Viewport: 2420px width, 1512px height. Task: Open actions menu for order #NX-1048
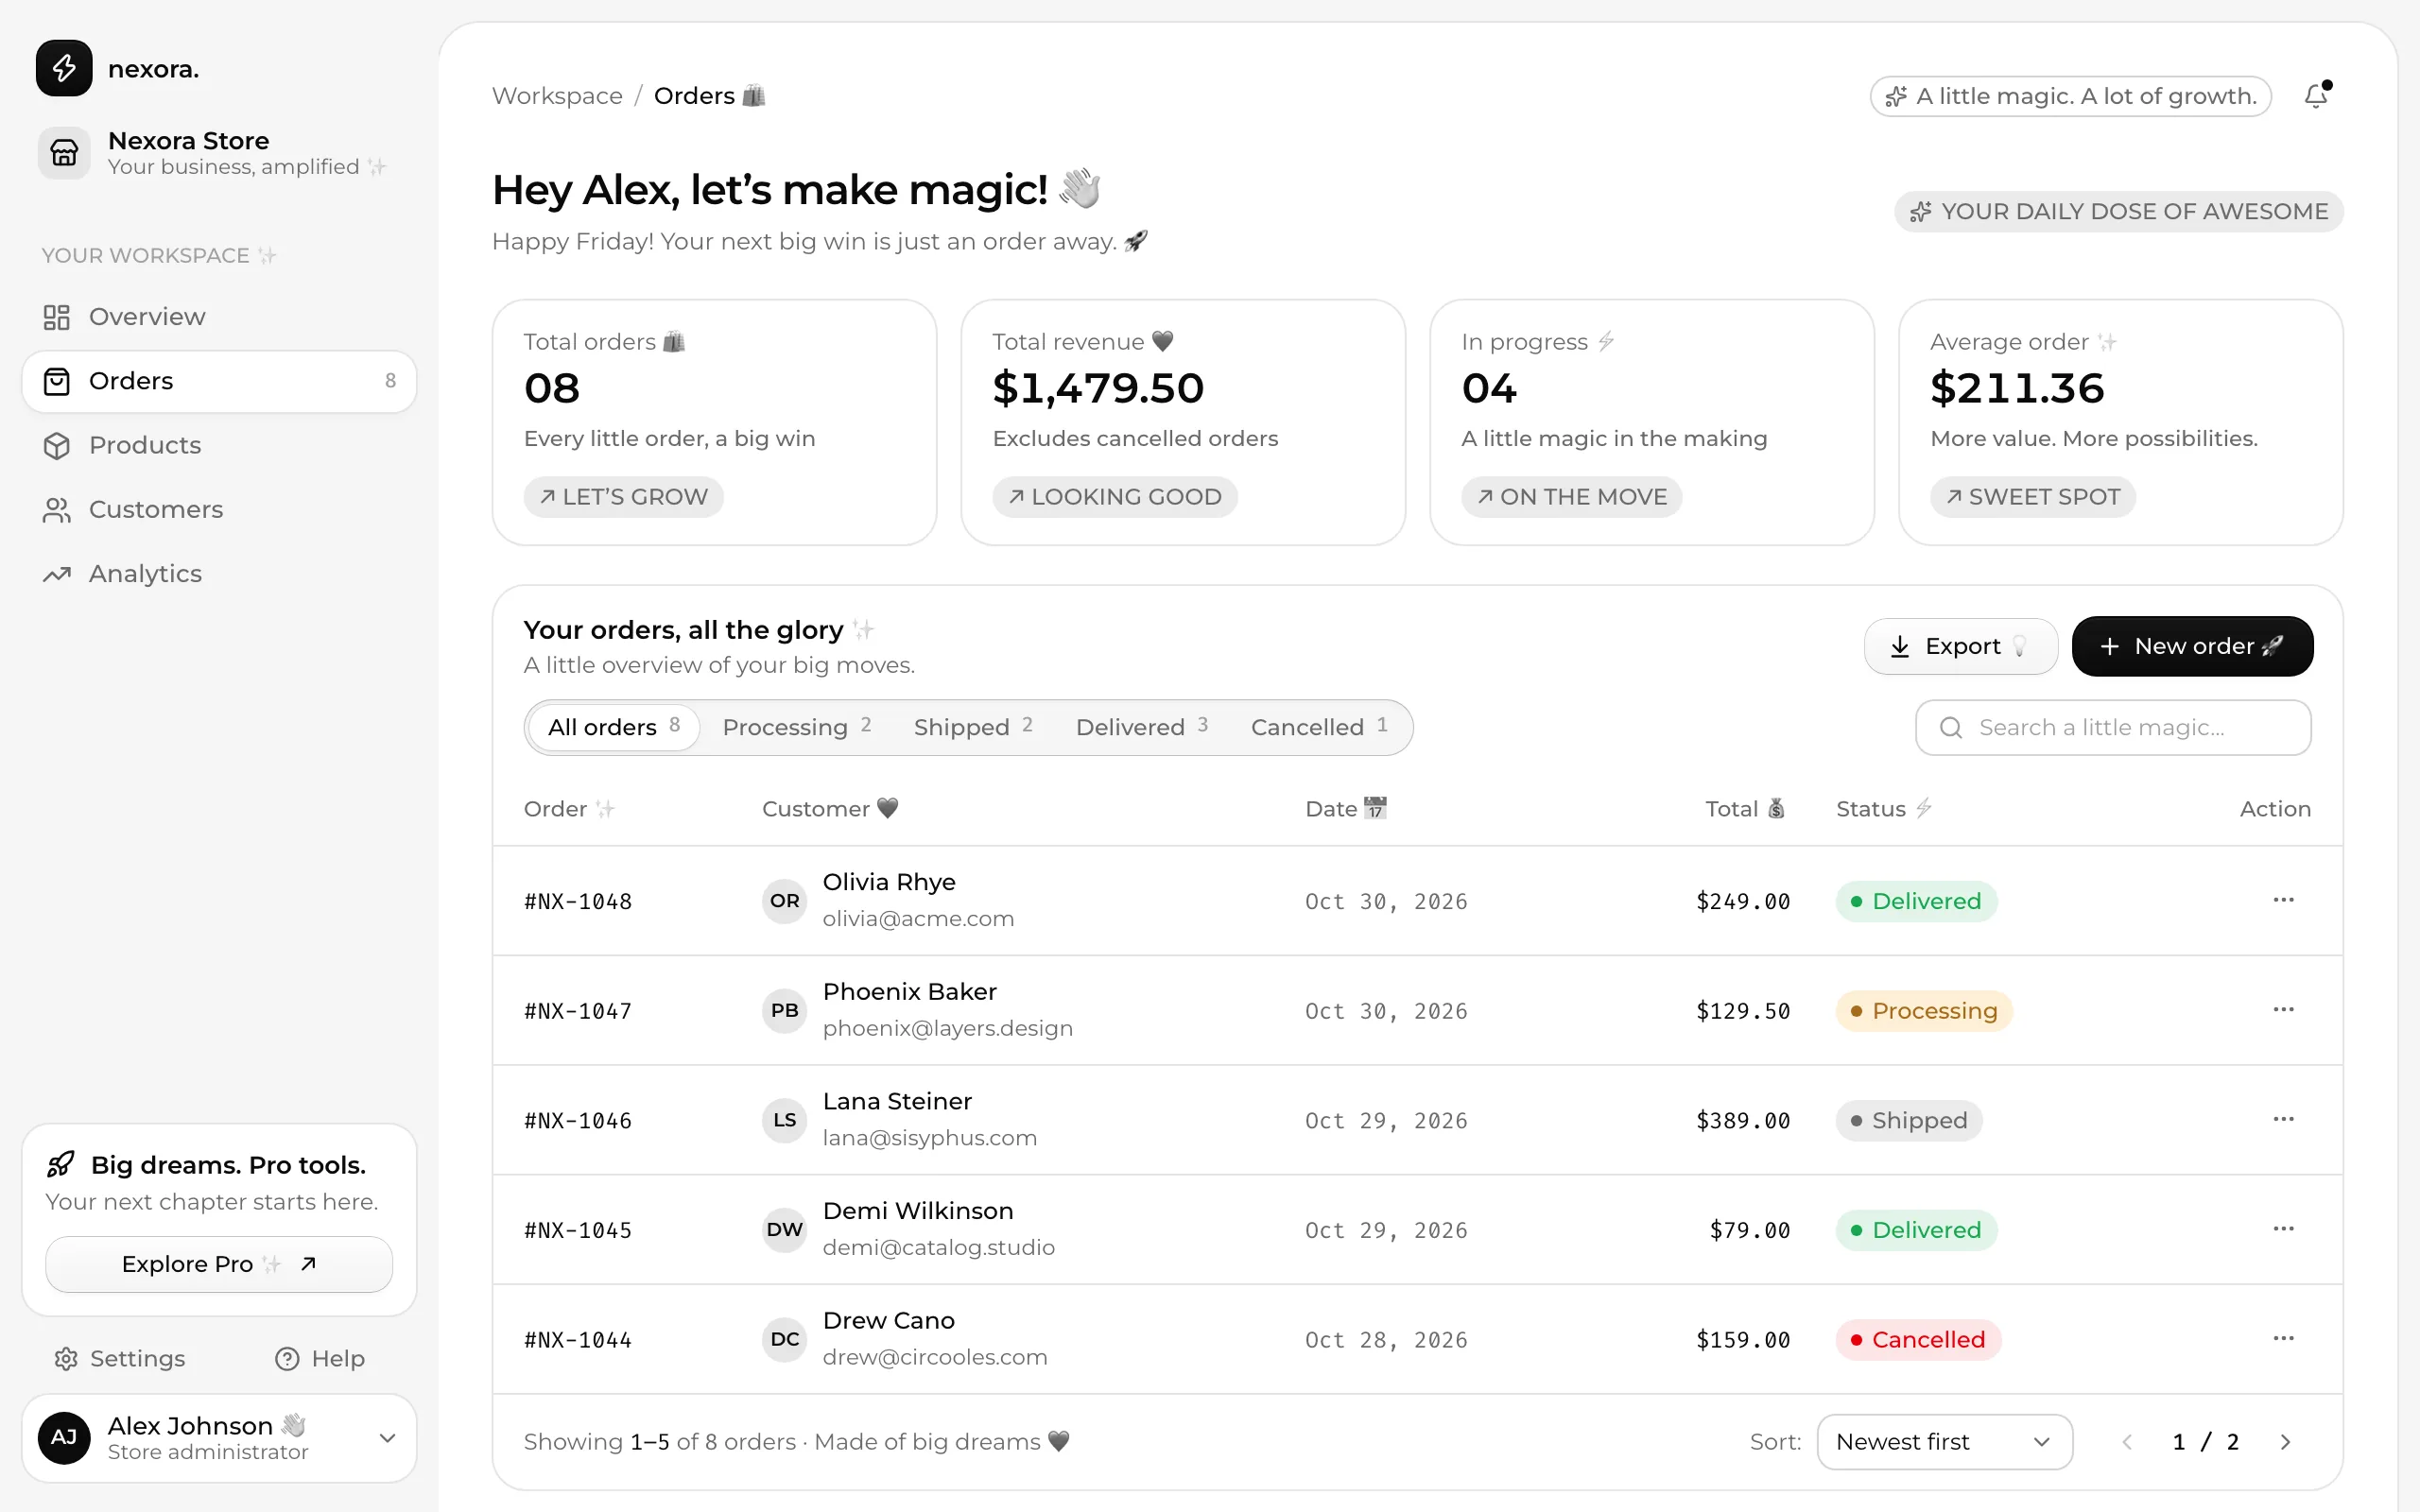[x=2283, y=900]
